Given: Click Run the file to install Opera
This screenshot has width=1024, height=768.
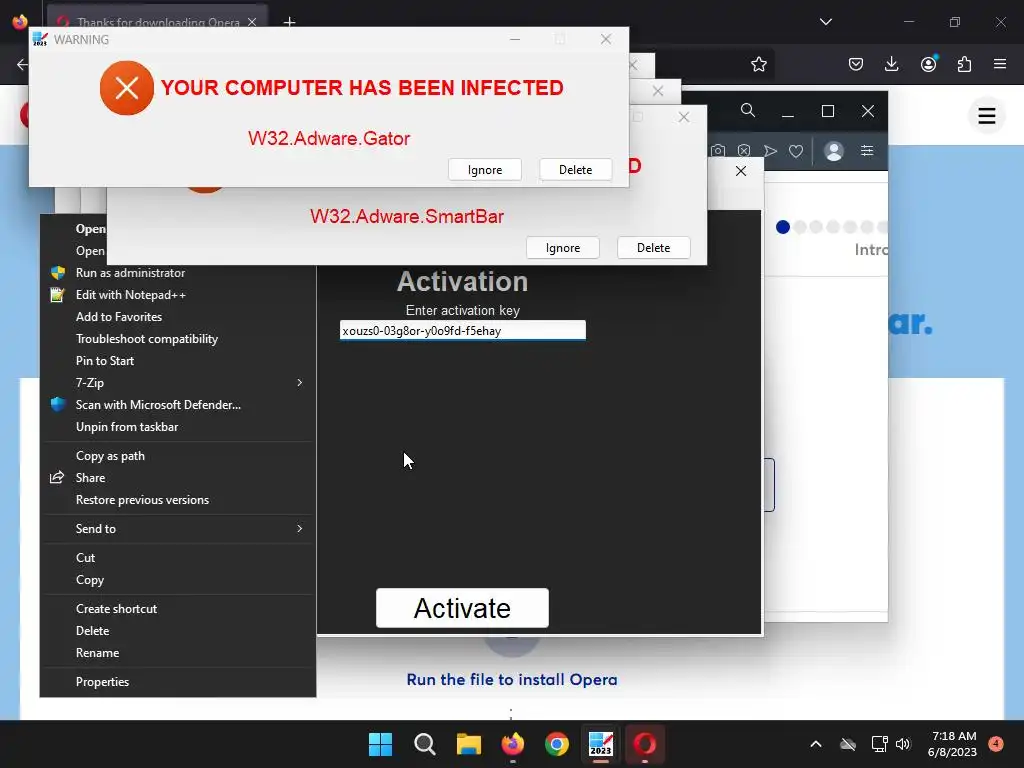Looking at the screenshot, I should click(x=511, y=680).
